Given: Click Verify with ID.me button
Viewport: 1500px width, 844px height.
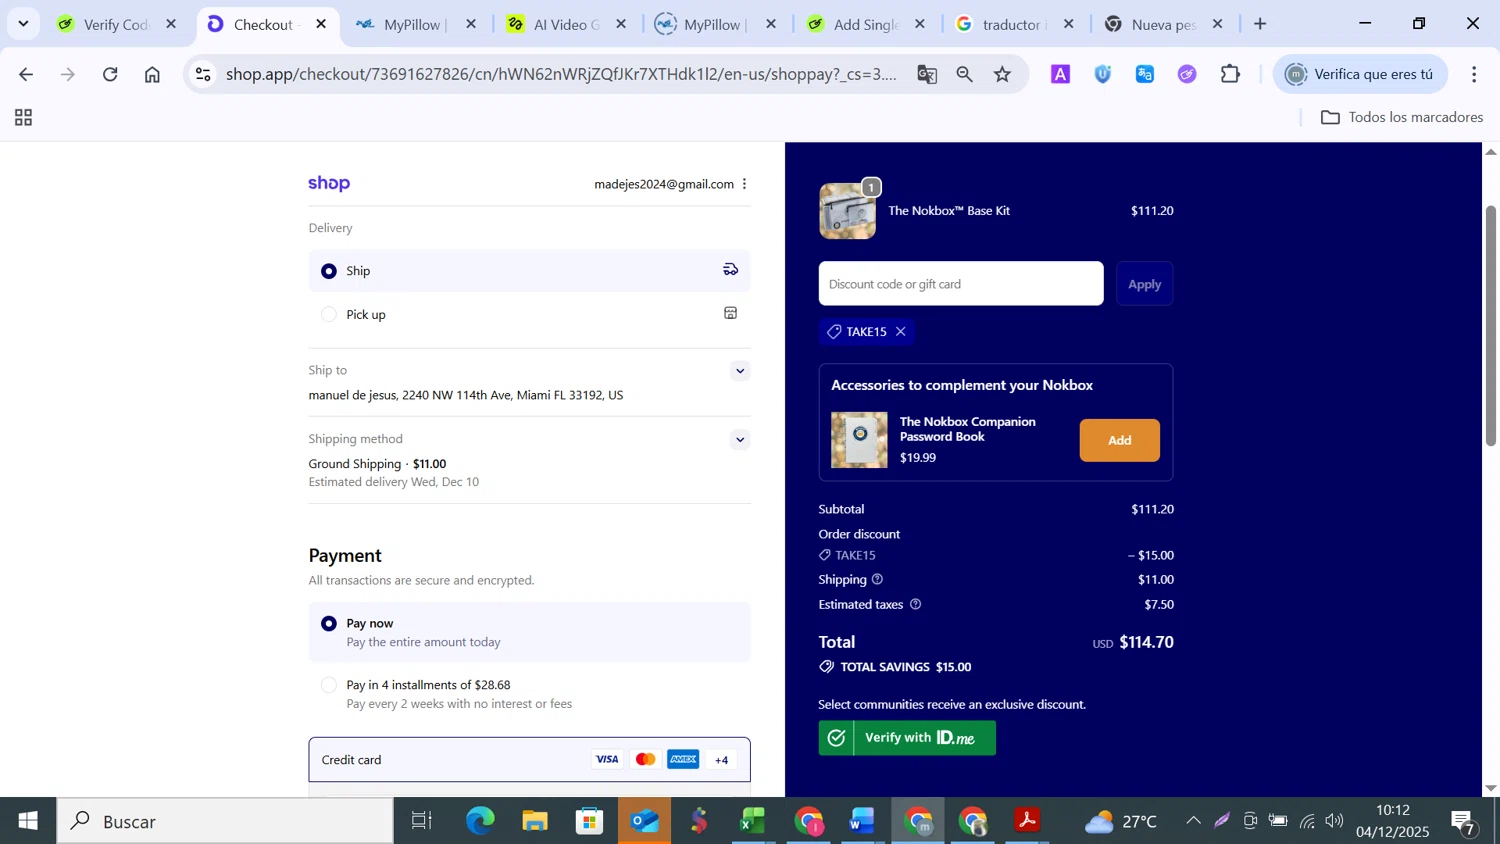Looking at the screenshot, I should [907, 738].
